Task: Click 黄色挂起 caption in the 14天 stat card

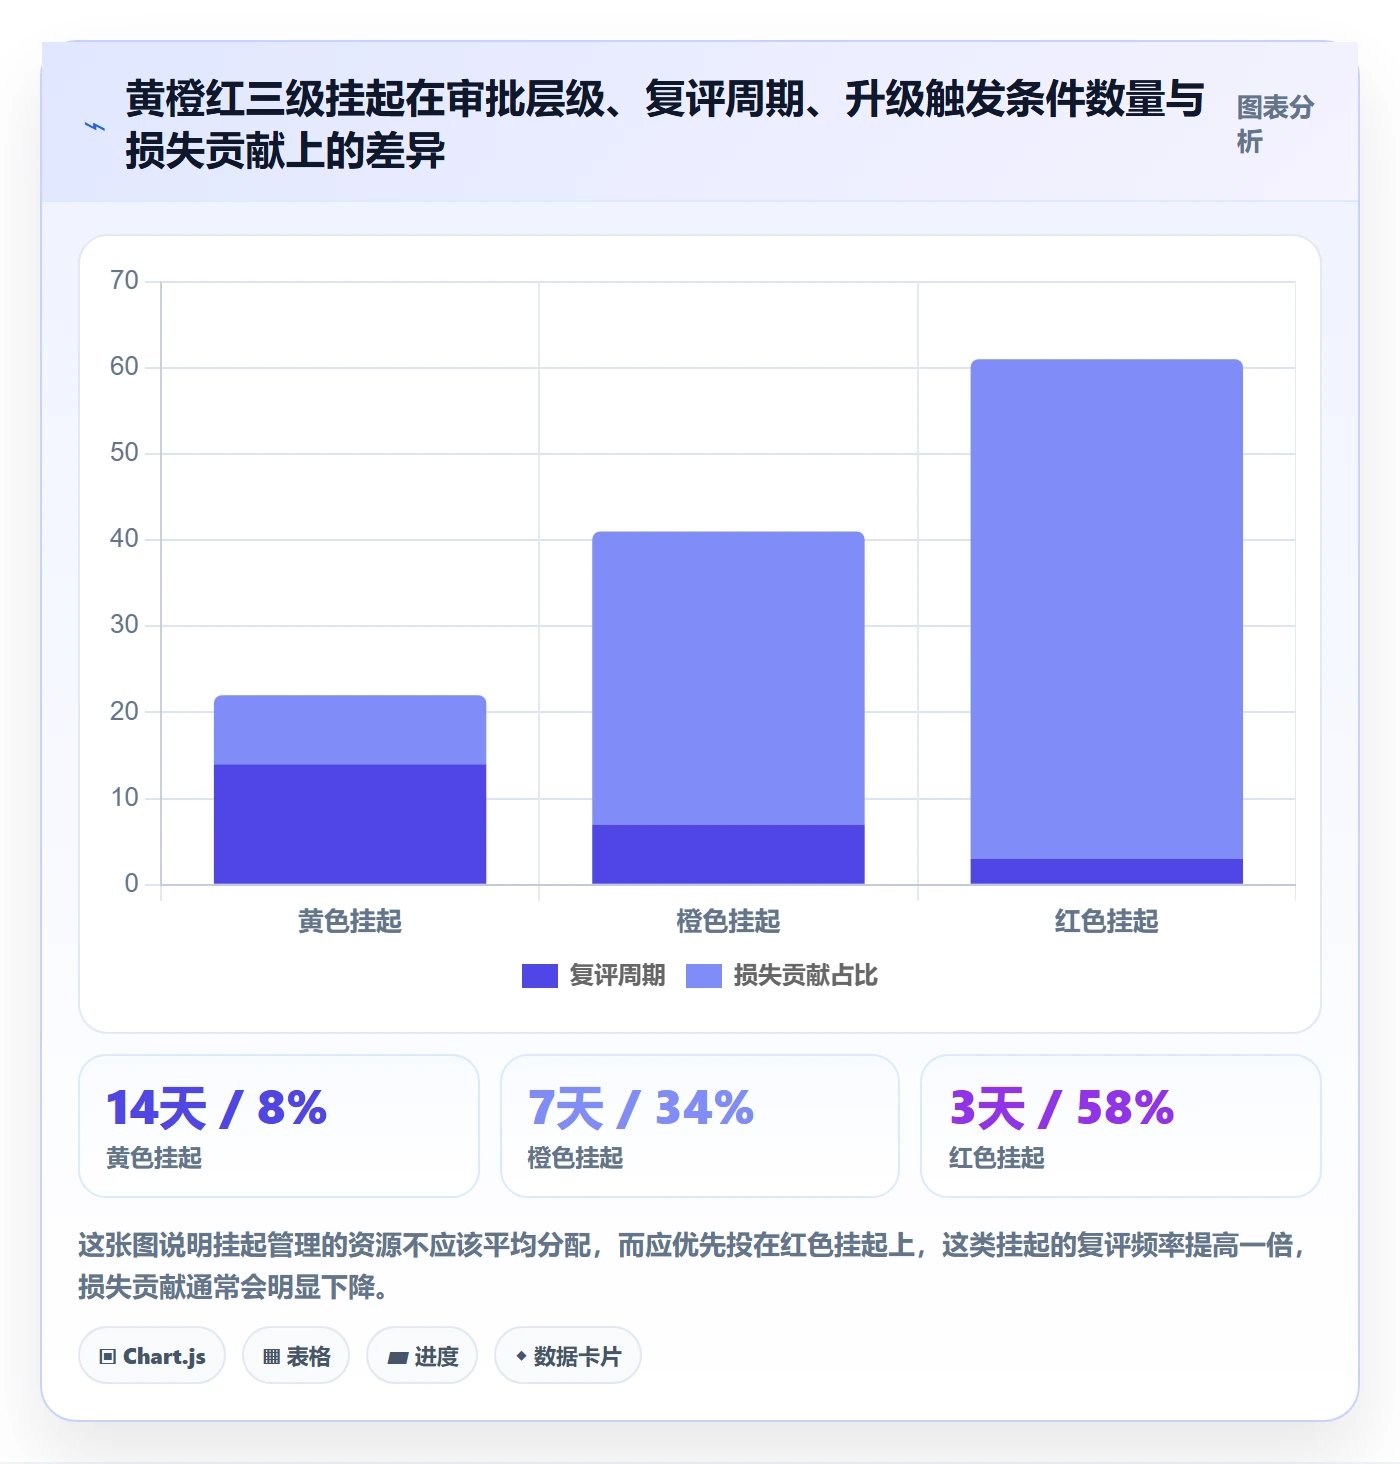Action: point(154,1158)
